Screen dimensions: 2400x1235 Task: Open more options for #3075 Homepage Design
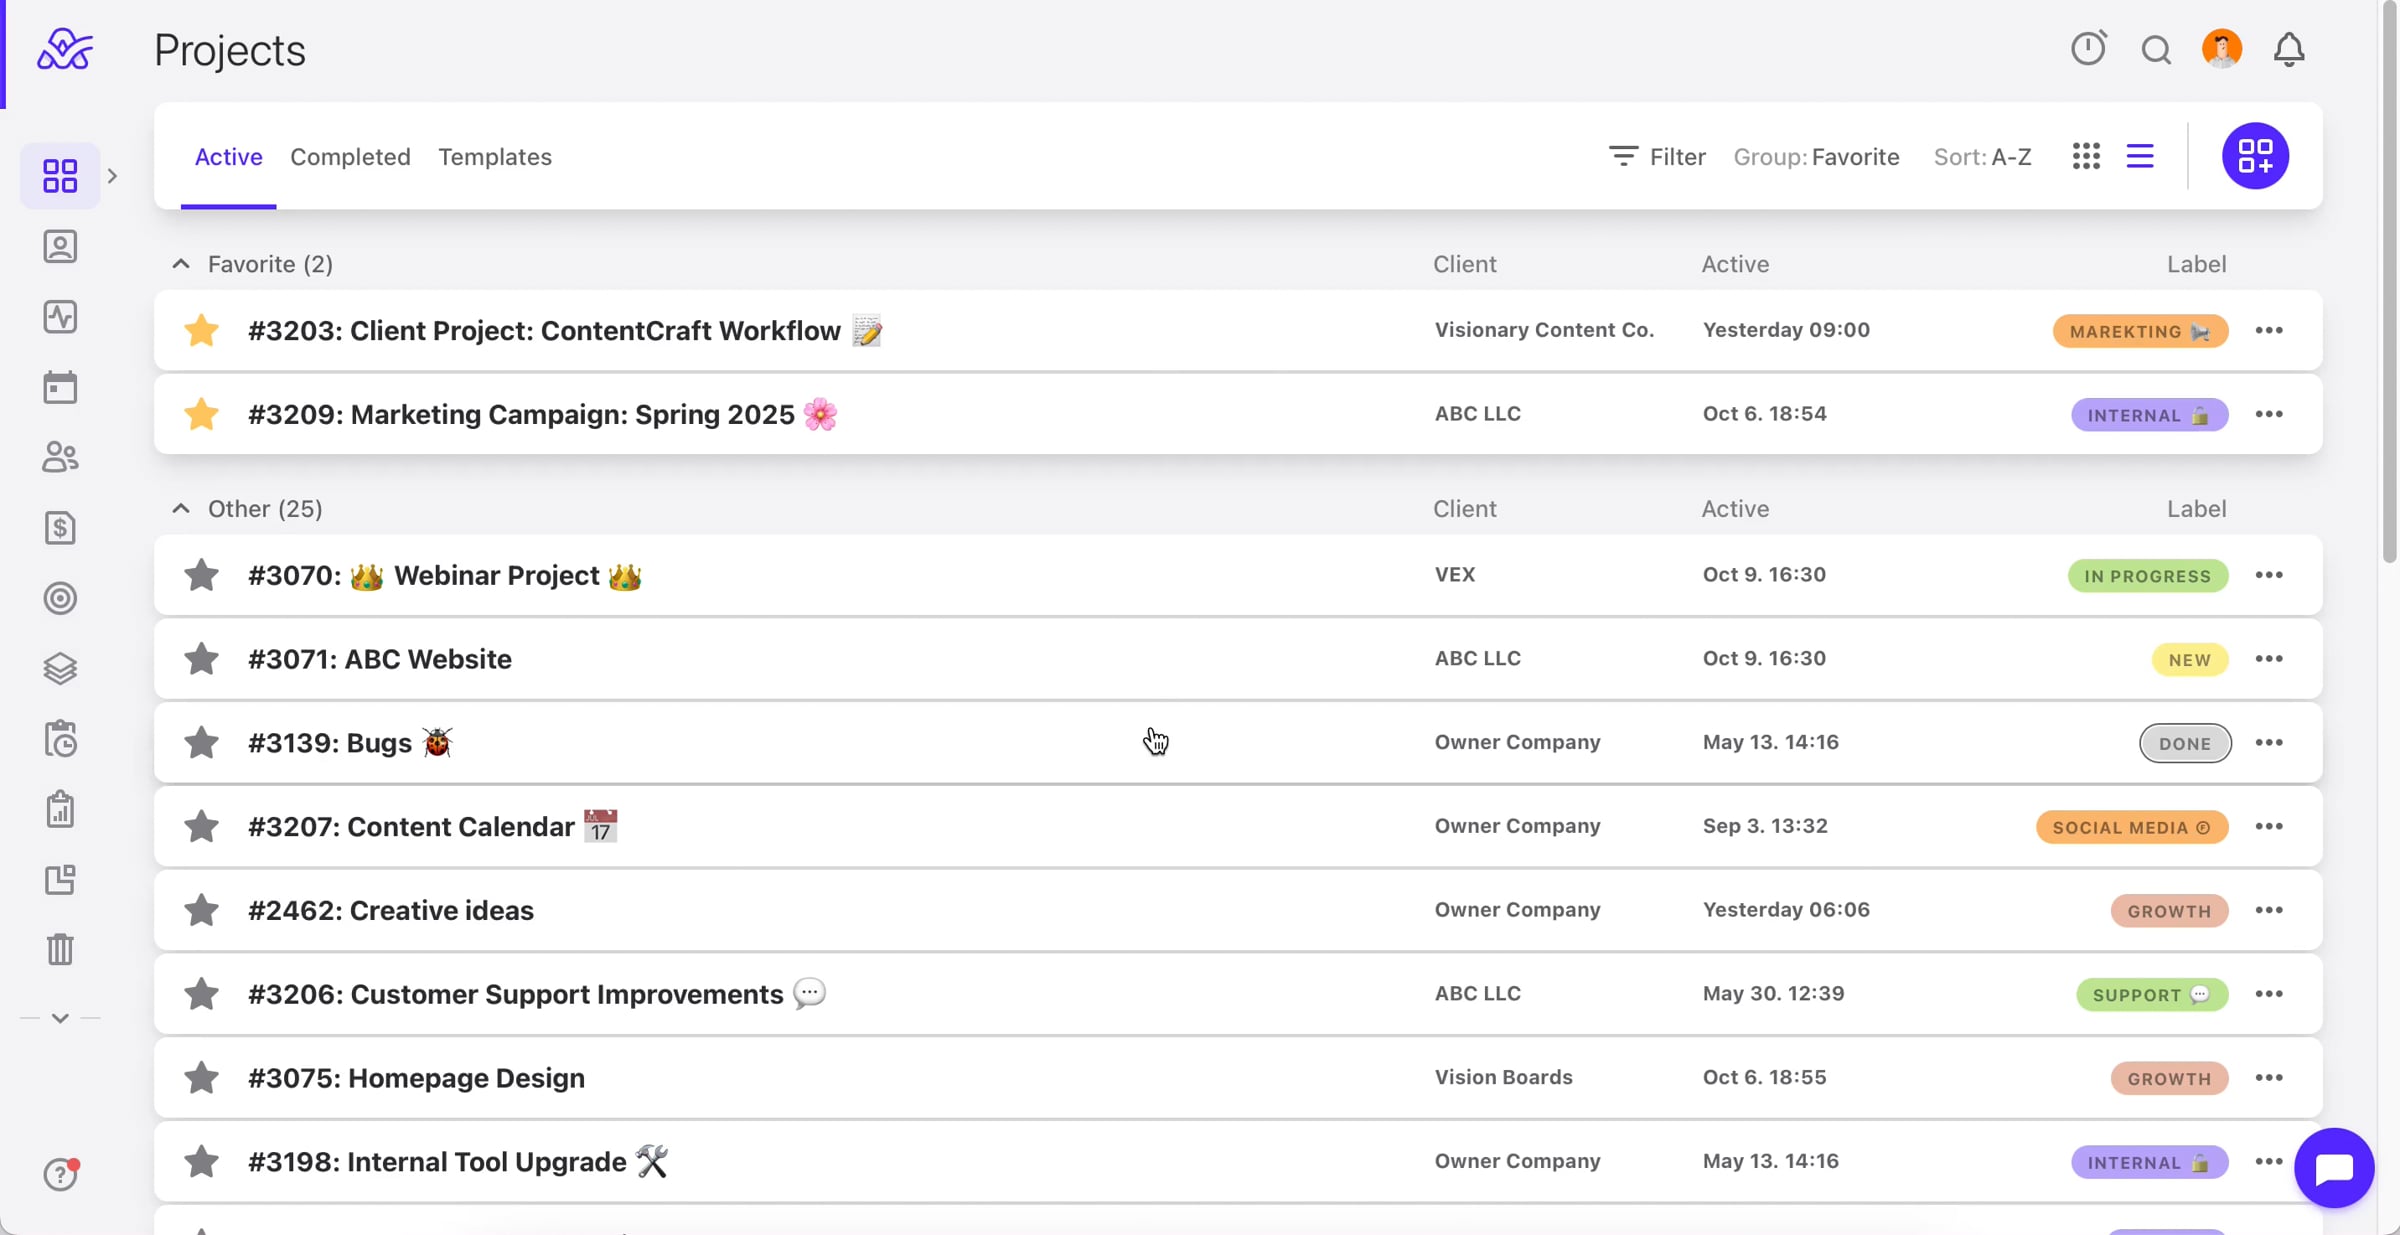point(2269,1078)
